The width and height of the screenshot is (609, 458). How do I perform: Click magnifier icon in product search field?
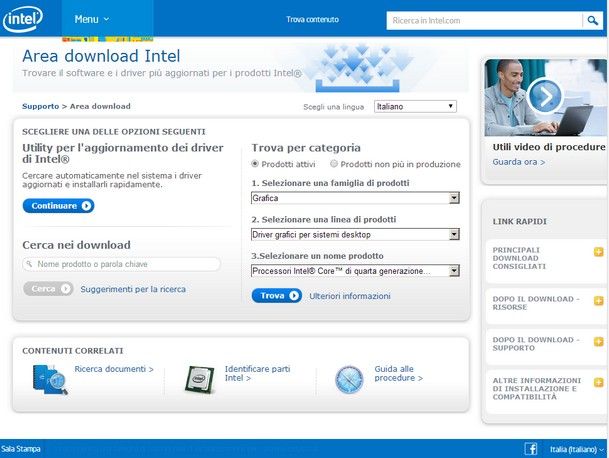(29, 264)
